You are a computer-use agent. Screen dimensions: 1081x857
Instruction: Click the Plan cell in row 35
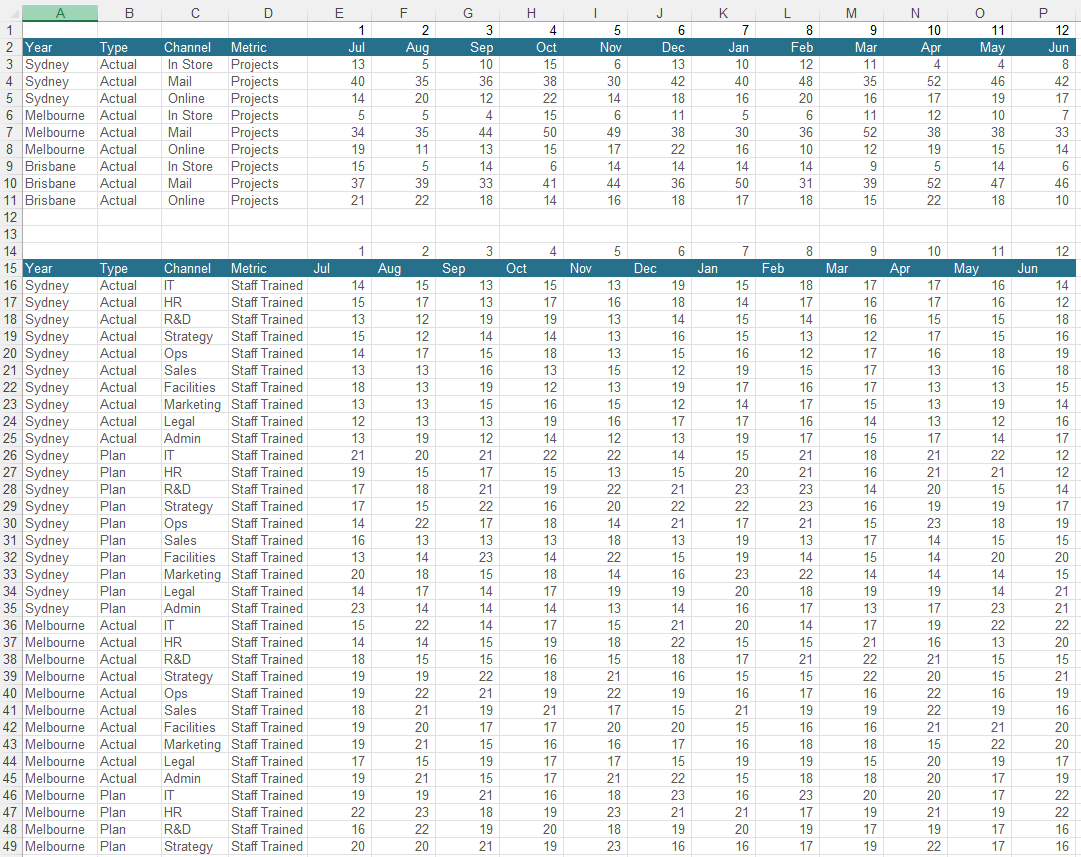click(x=129, y=608)
